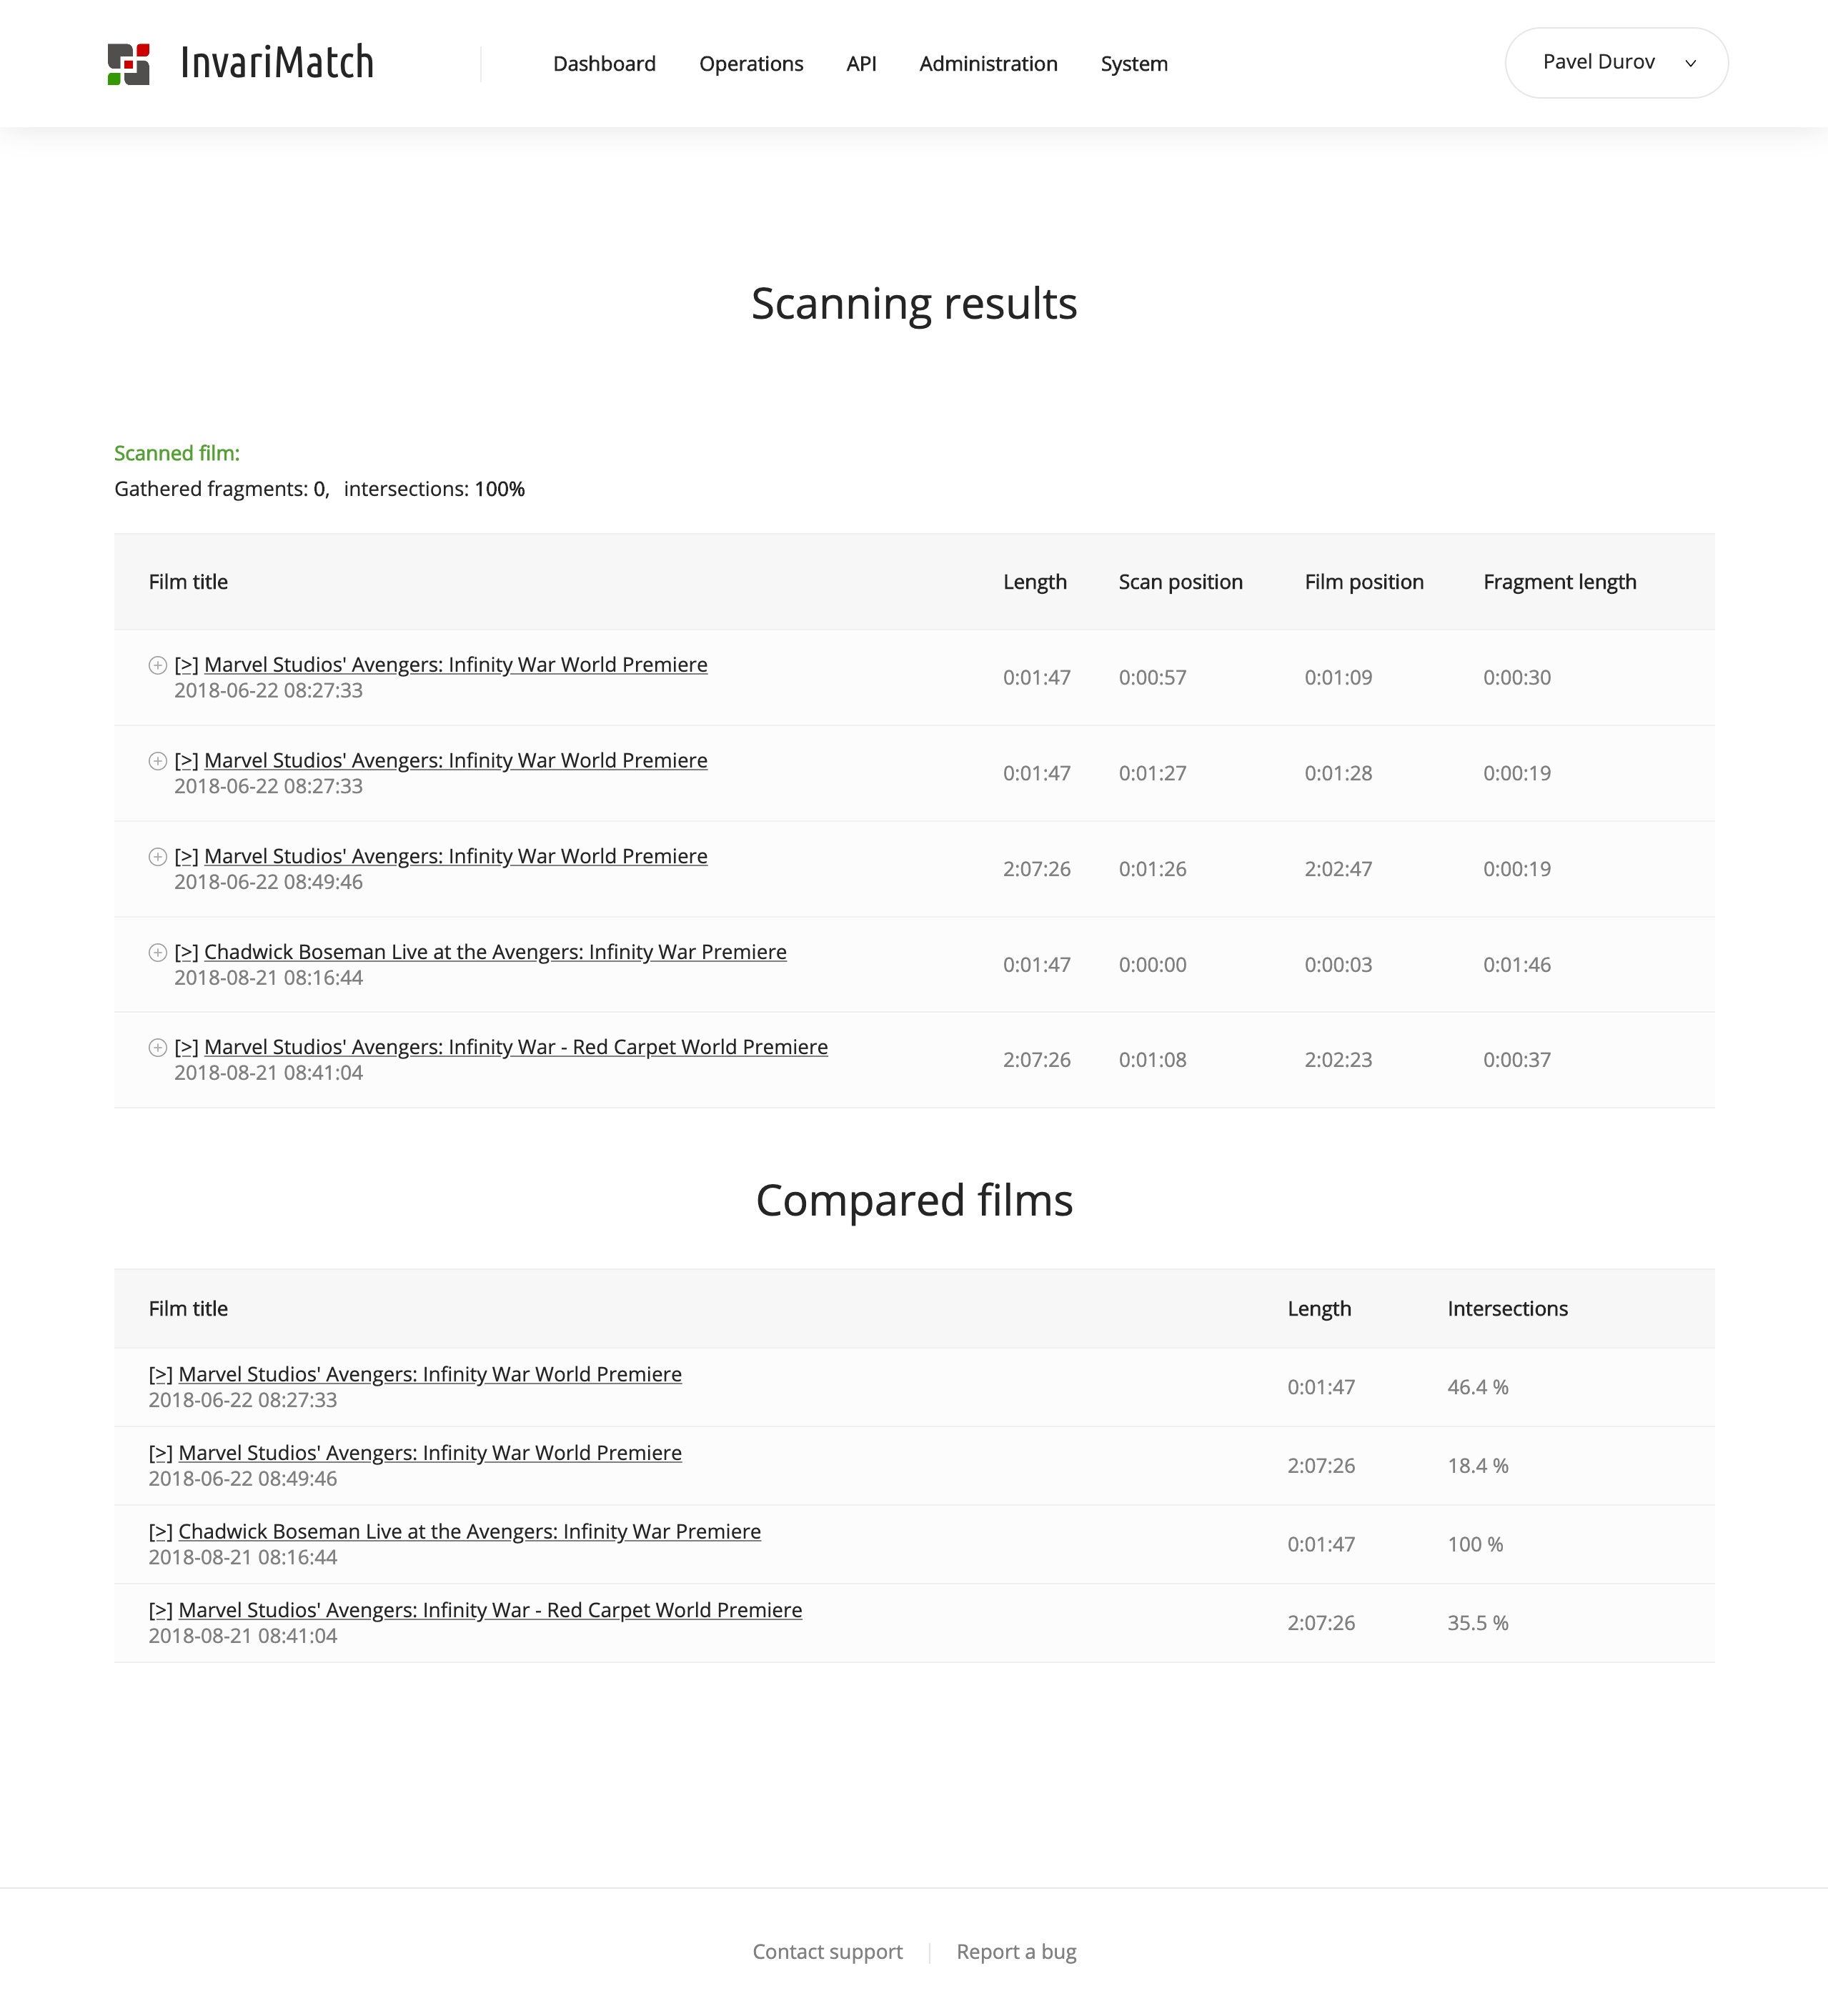Click the [>] icon on the 18.4 % compared film
The height and width of the screenshot is (2016, 1828).
(x=160, y=1453)
